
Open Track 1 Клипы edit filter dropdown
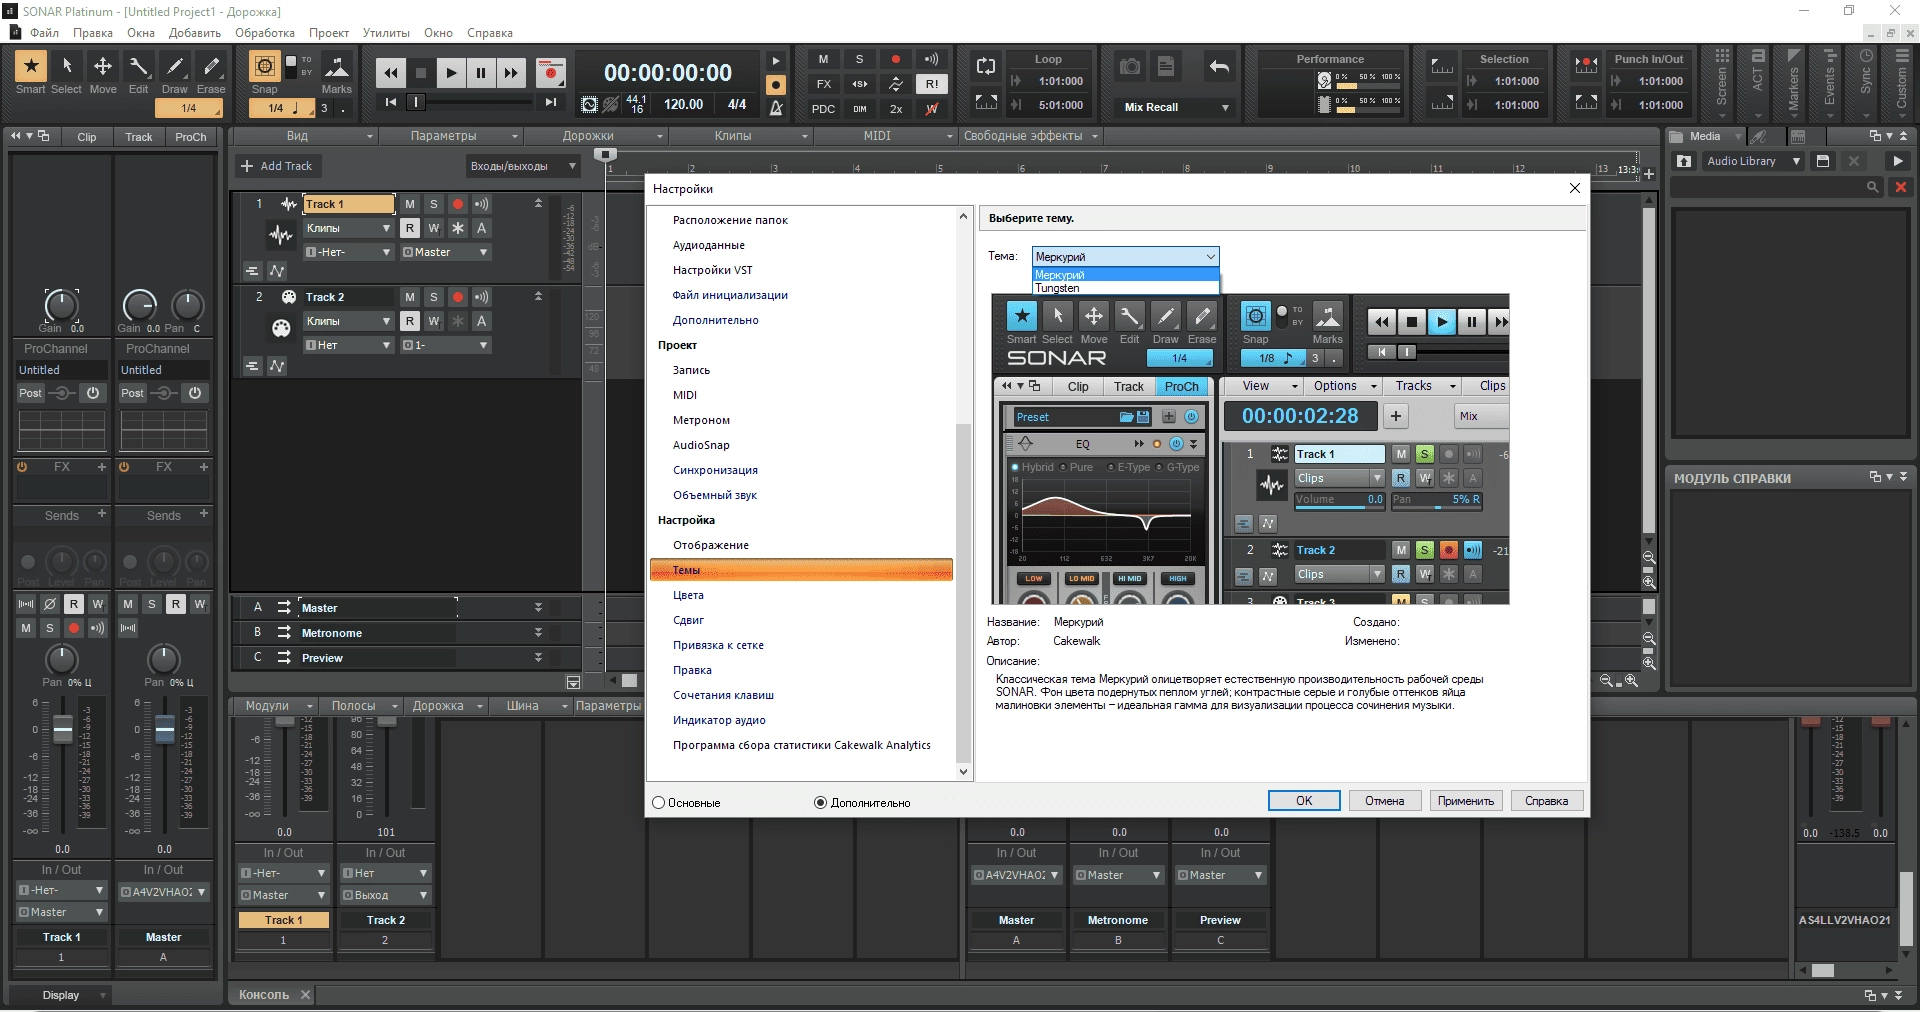pyautogui.click(x=348, y=228)
